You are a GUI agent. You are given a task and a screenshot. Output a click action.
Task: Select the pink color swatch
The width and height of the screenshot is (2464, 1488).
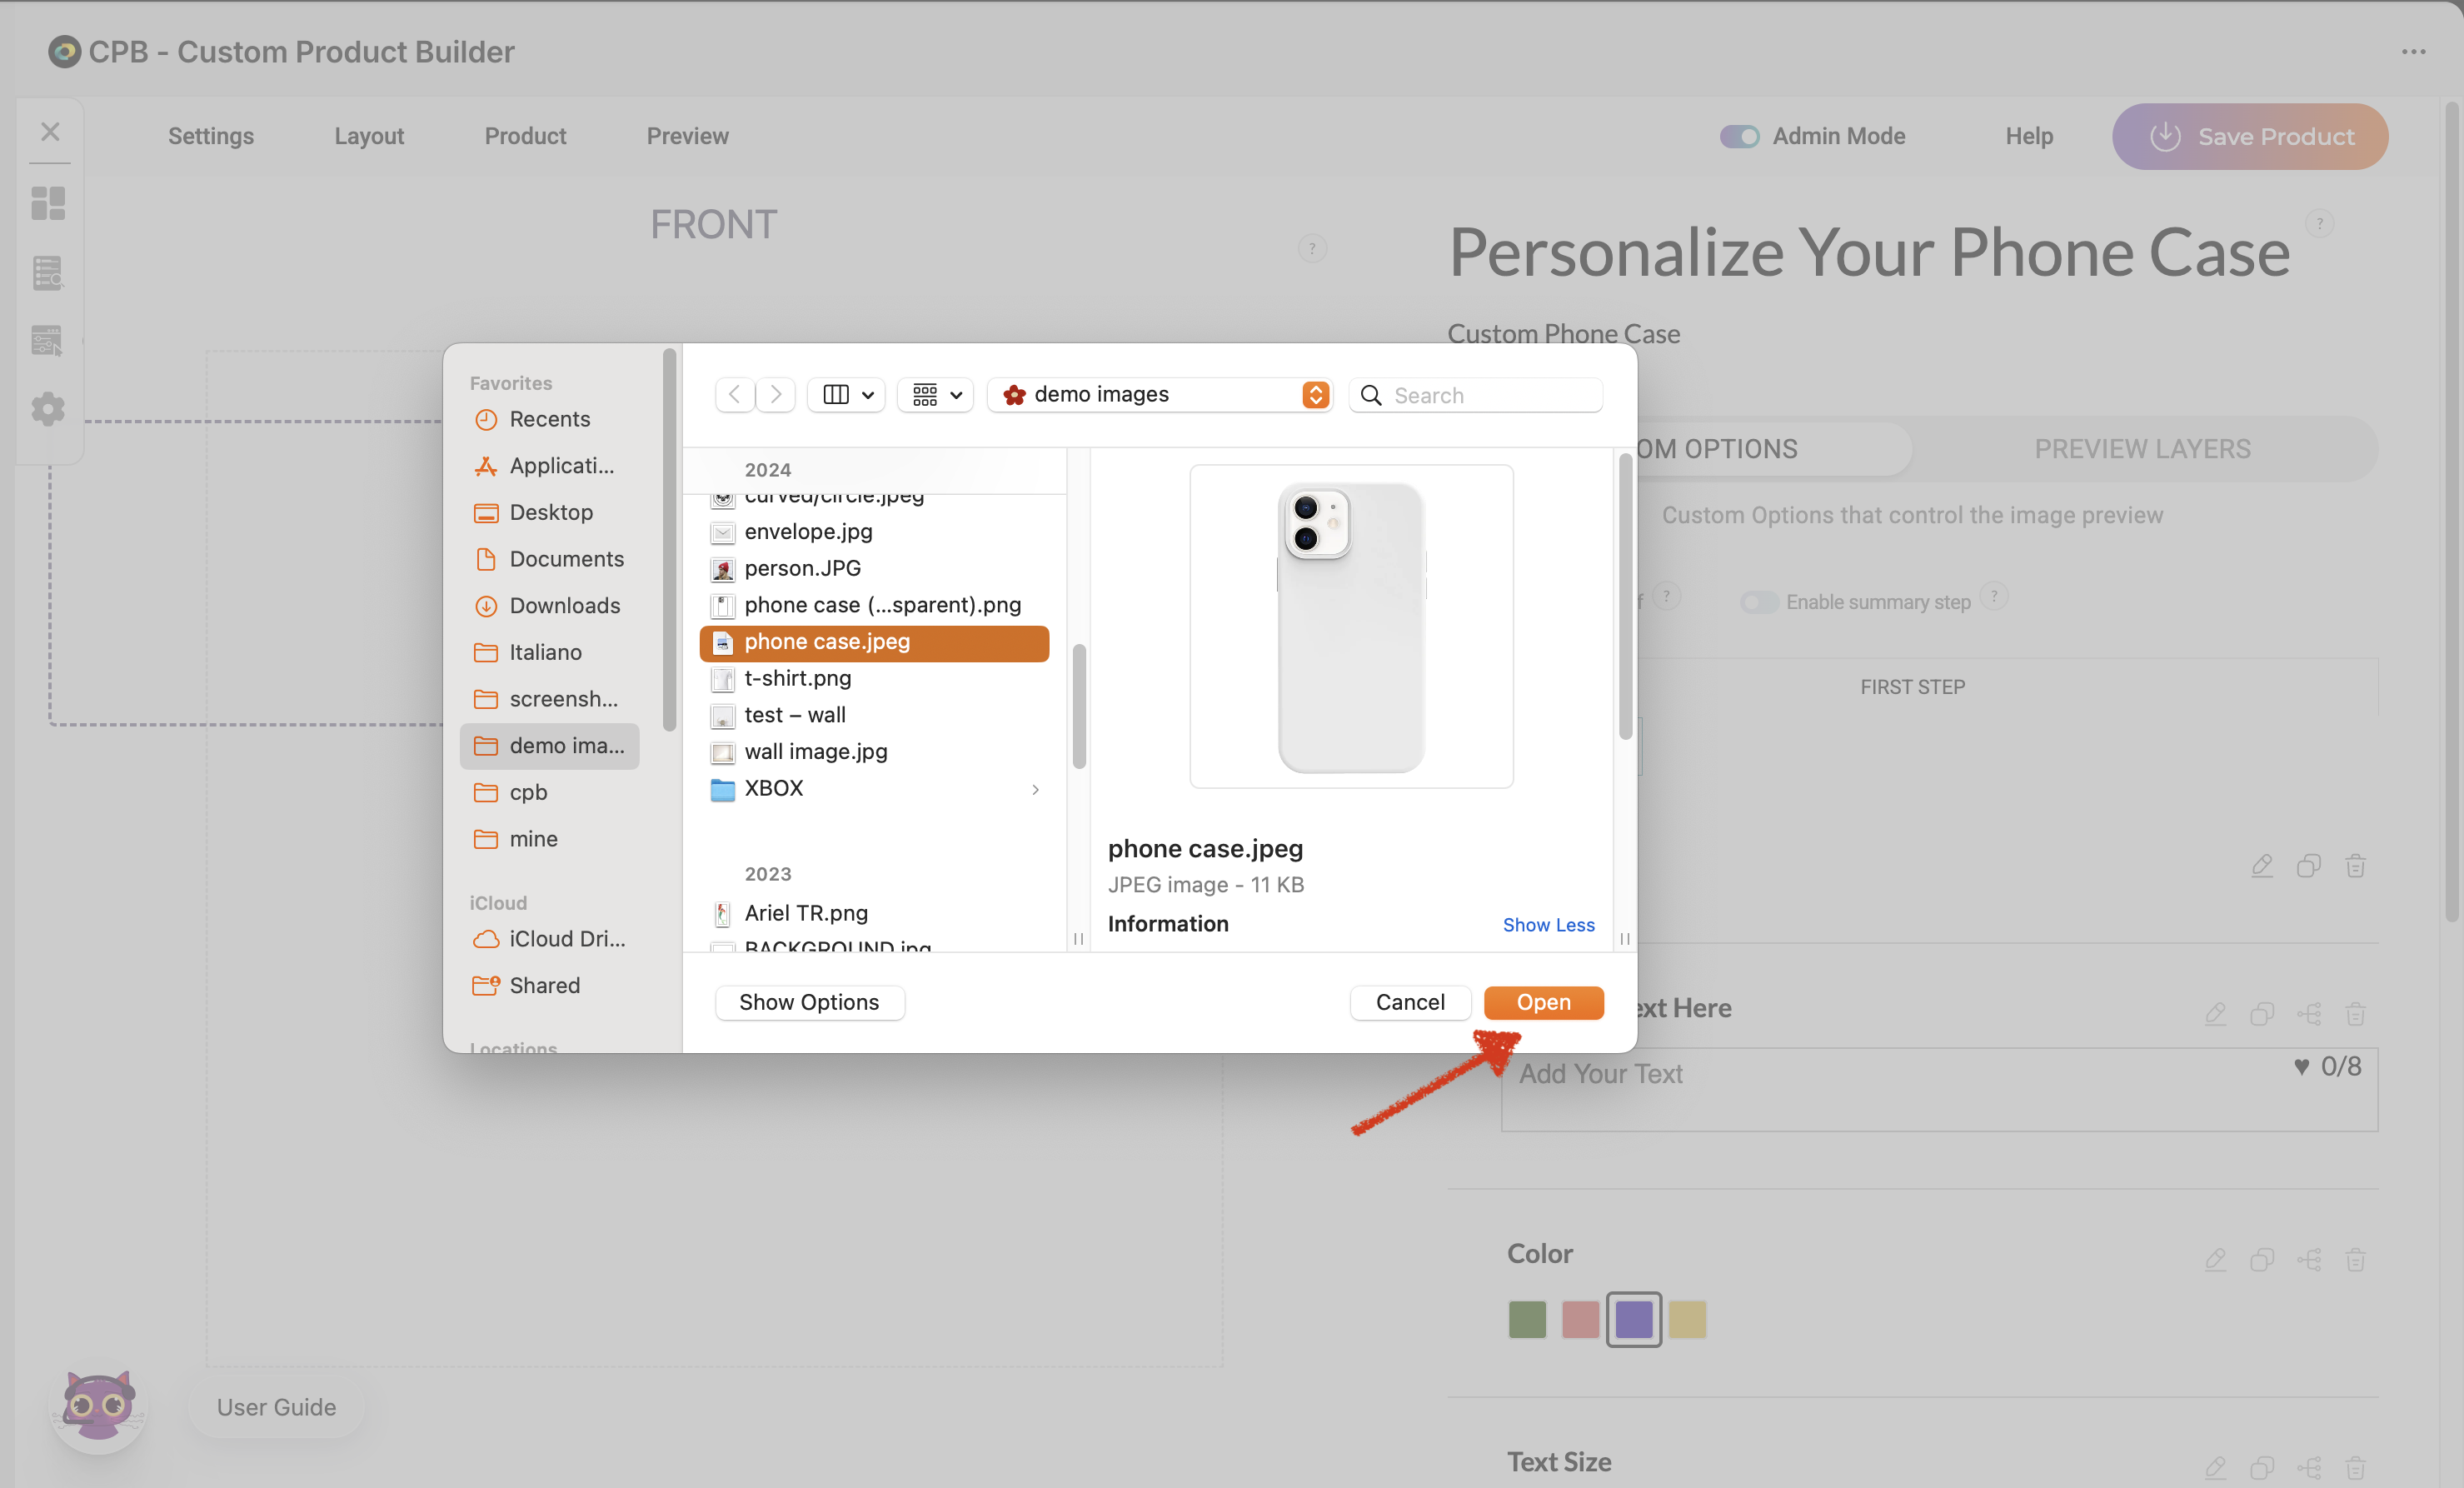pos(1580,1319)
